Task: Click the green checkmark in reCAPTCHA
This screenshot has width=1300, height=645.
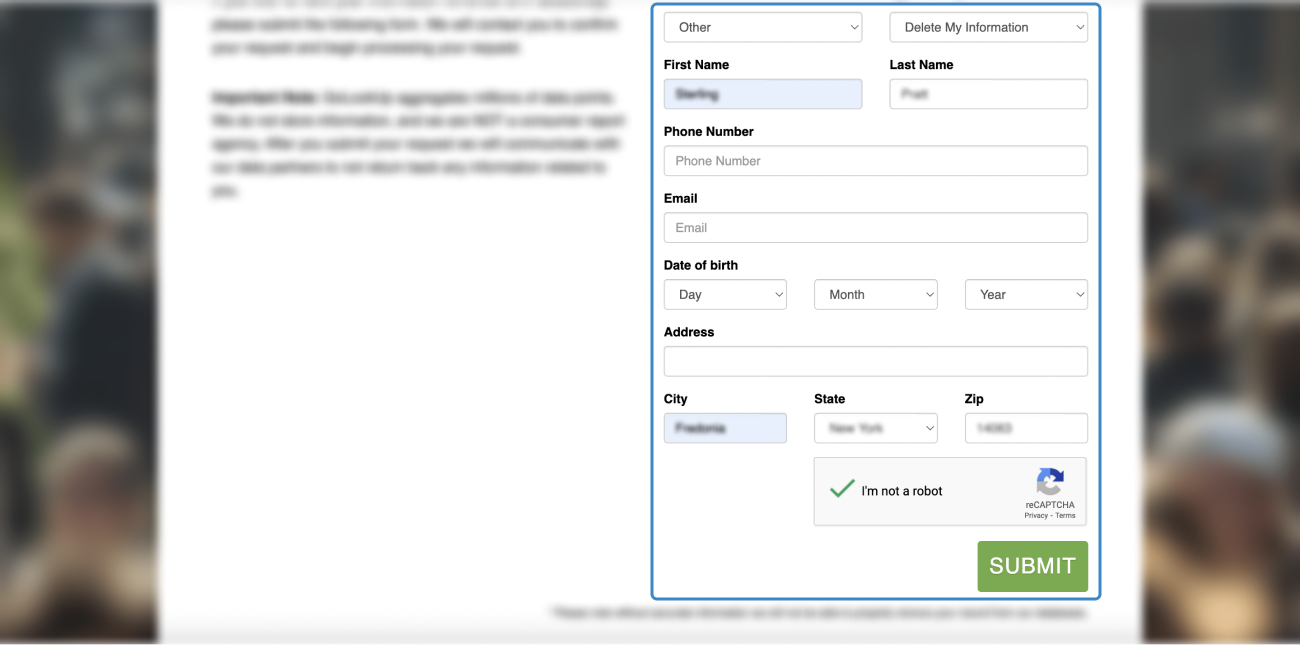Action: pos(842,489)
